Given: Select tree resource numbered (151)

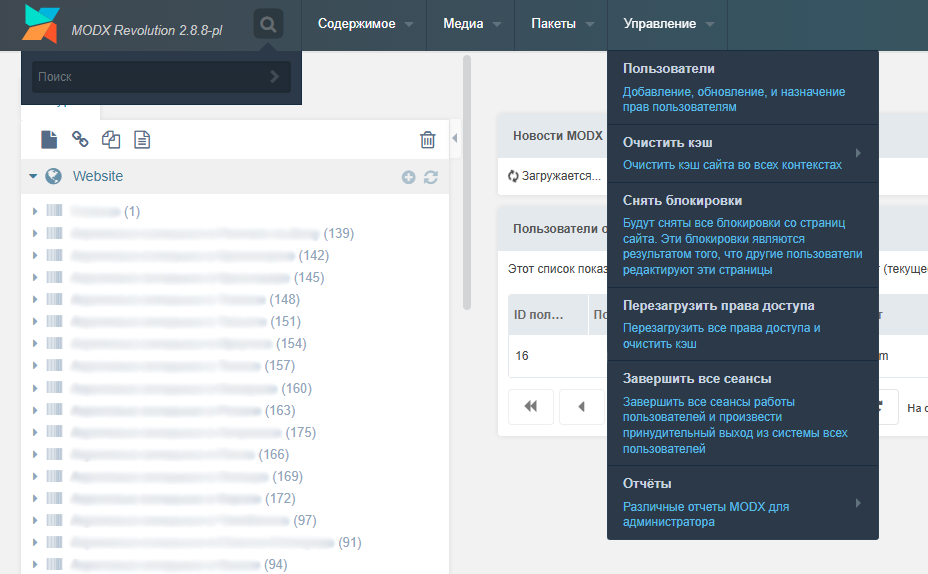Looking at the screenshot, I should (186, 321).
